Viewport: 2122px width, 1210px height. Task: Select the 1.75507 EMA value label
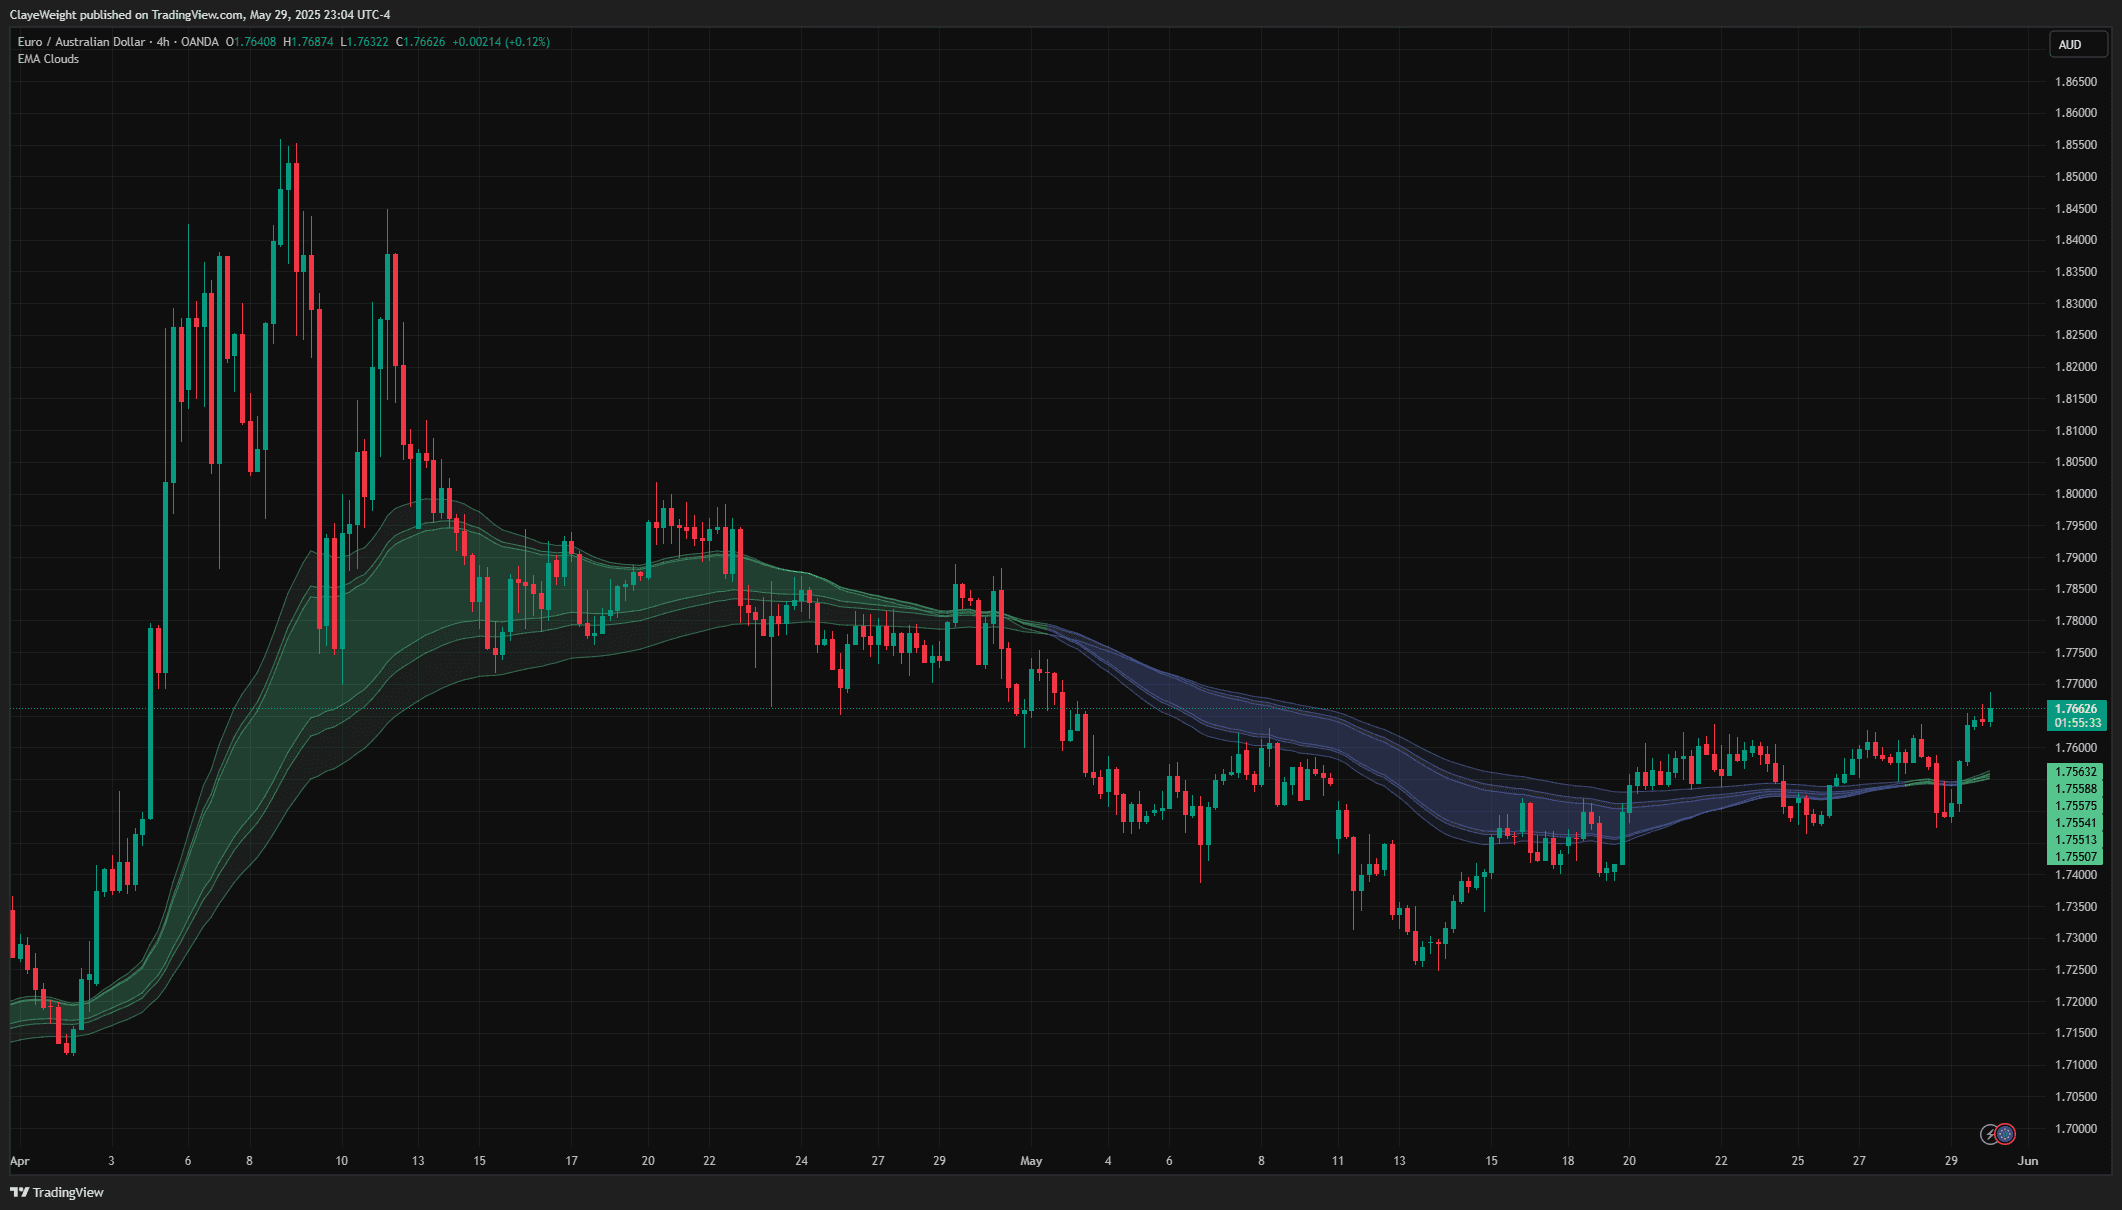point(2076,857)
